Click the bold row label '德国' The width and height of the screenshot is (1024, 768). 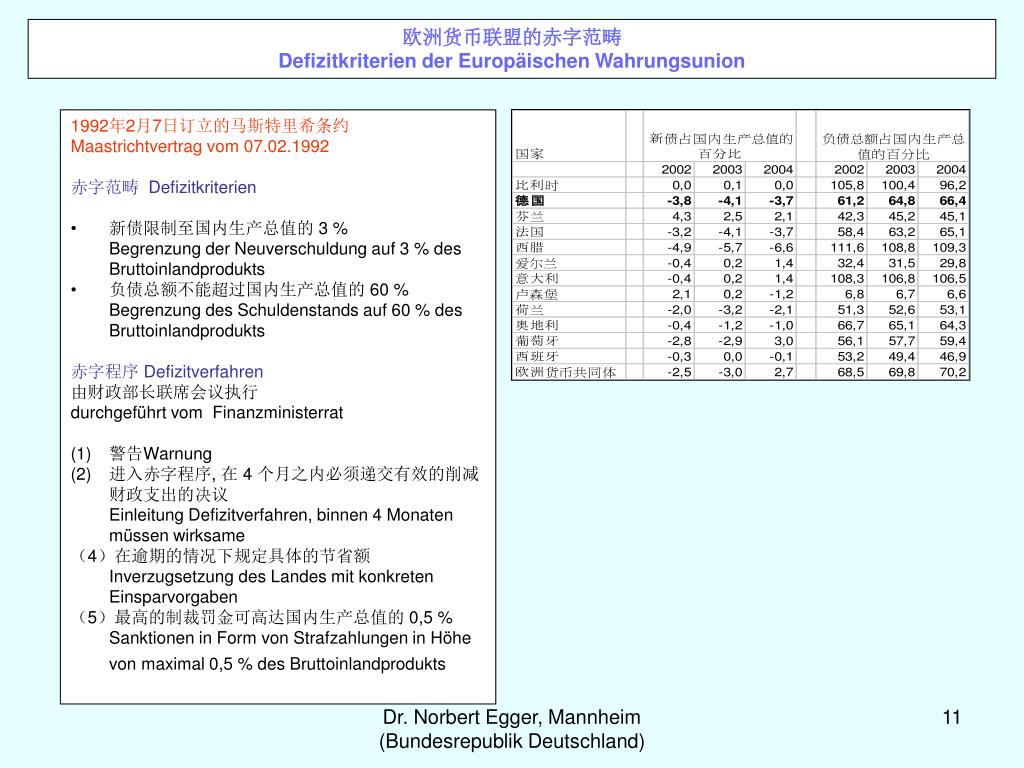pos(530,200)
